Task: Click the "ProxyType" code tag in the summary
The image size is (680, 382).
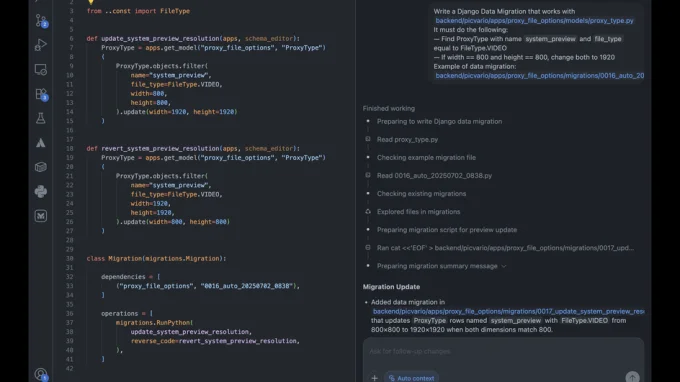Action: pos(429,320)
